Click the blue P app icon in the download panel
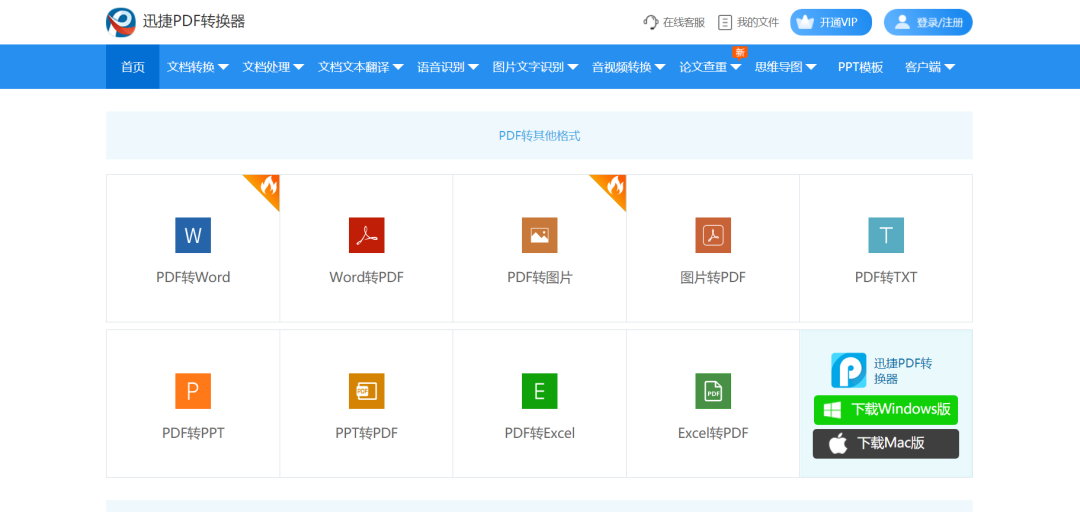Viewport: 1080px width, 512px height. tap(849, 370)
